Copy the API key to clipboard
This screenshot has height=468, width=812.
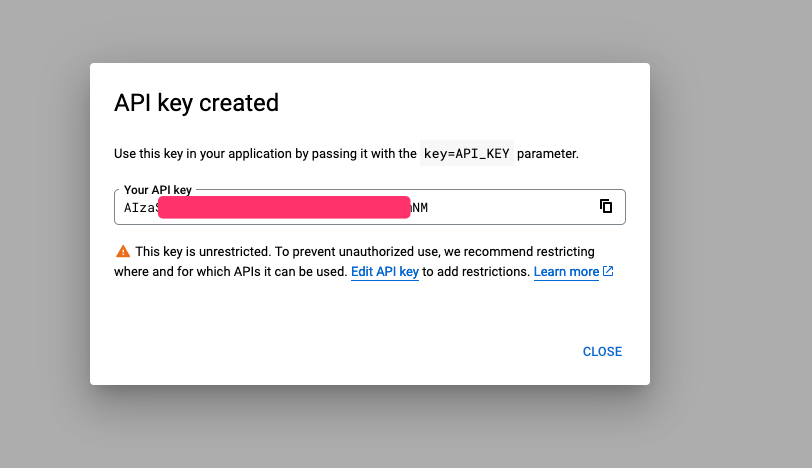coord(605,206)
